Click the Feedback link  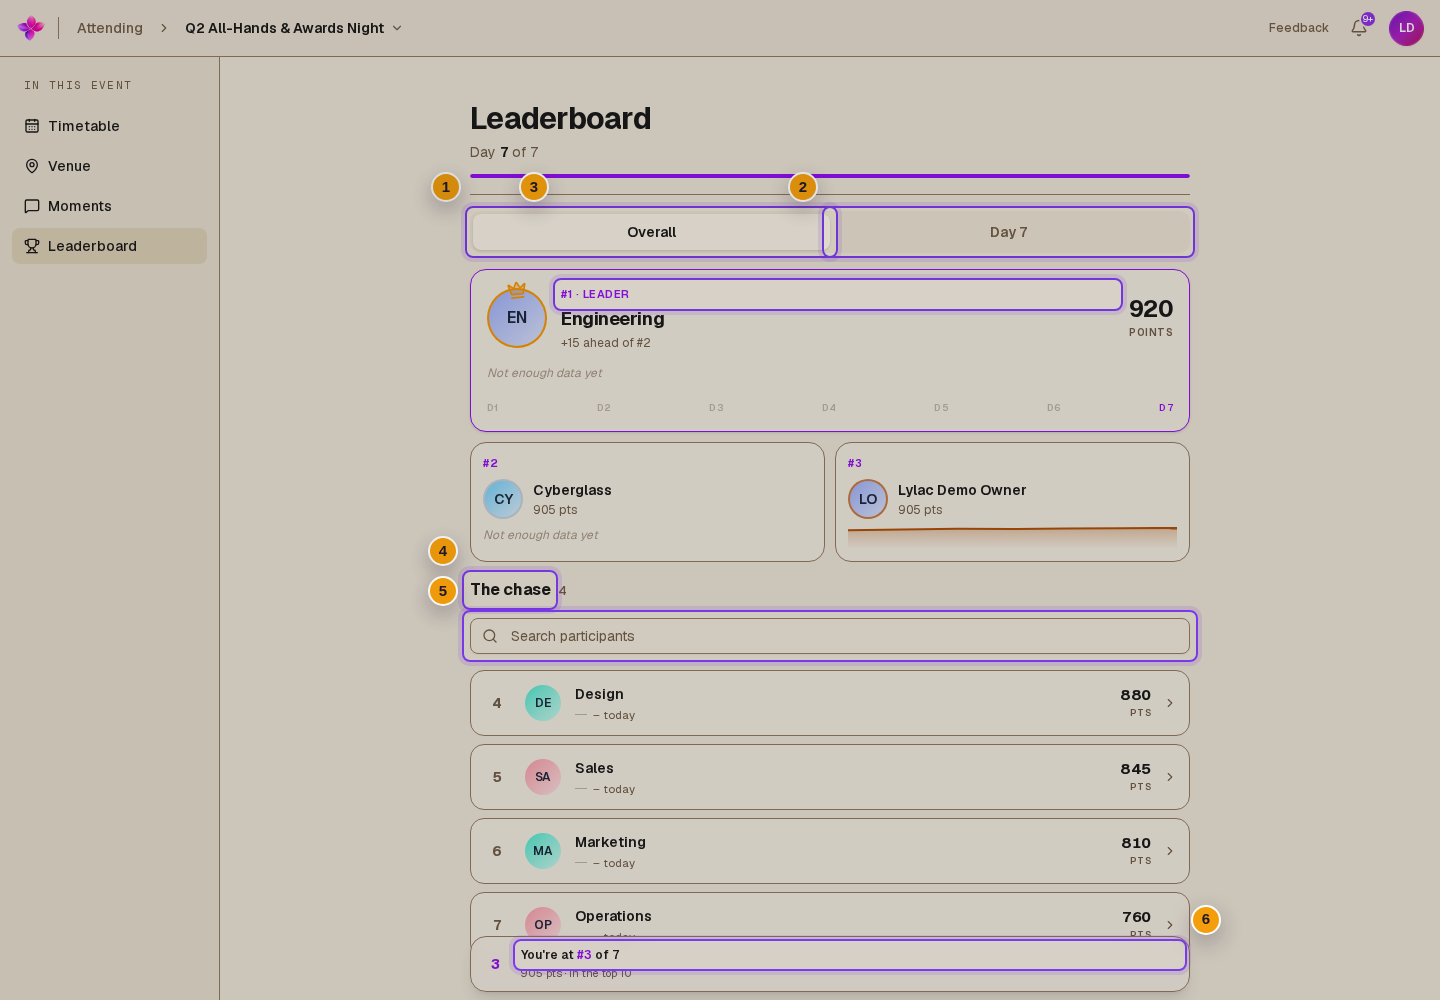coord(1298,28)
